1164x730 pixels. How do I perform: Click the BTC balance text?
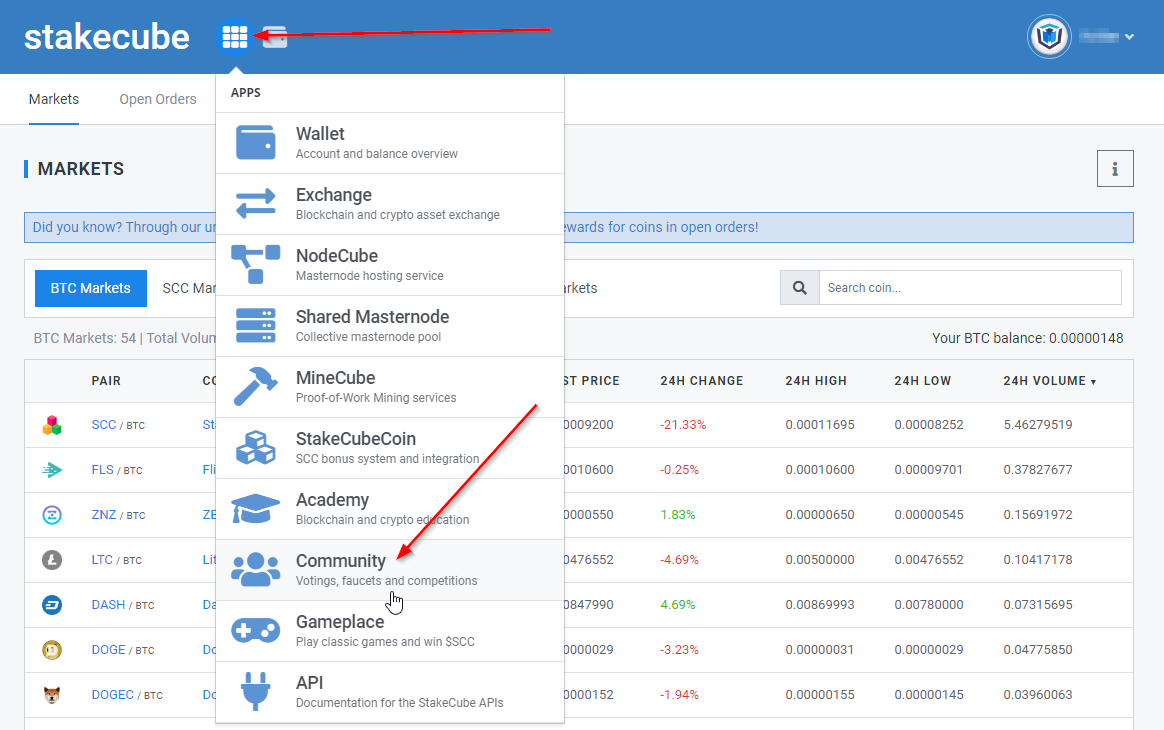coord(1027,338)
